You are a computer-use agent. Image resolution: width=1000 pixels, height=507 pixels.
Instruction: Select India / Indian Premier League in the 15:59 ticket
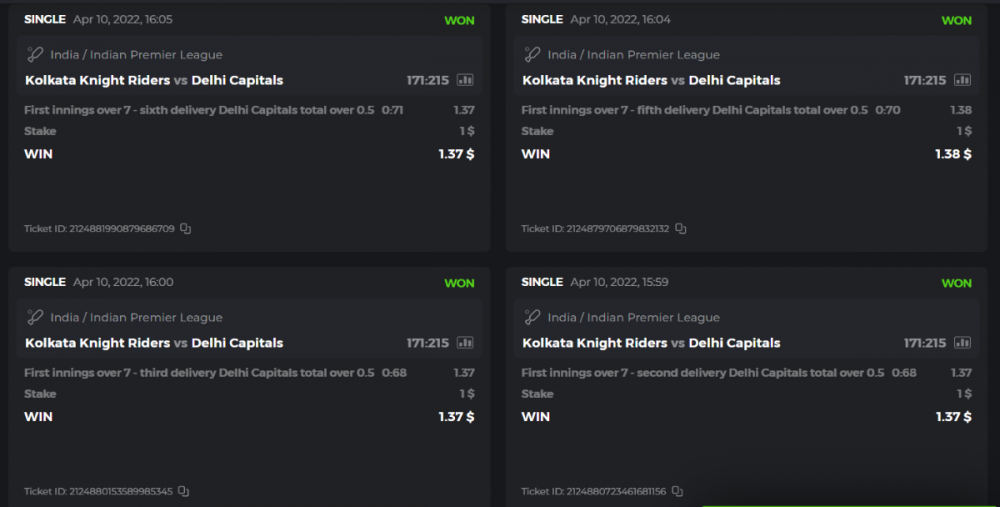coord(633,318)
